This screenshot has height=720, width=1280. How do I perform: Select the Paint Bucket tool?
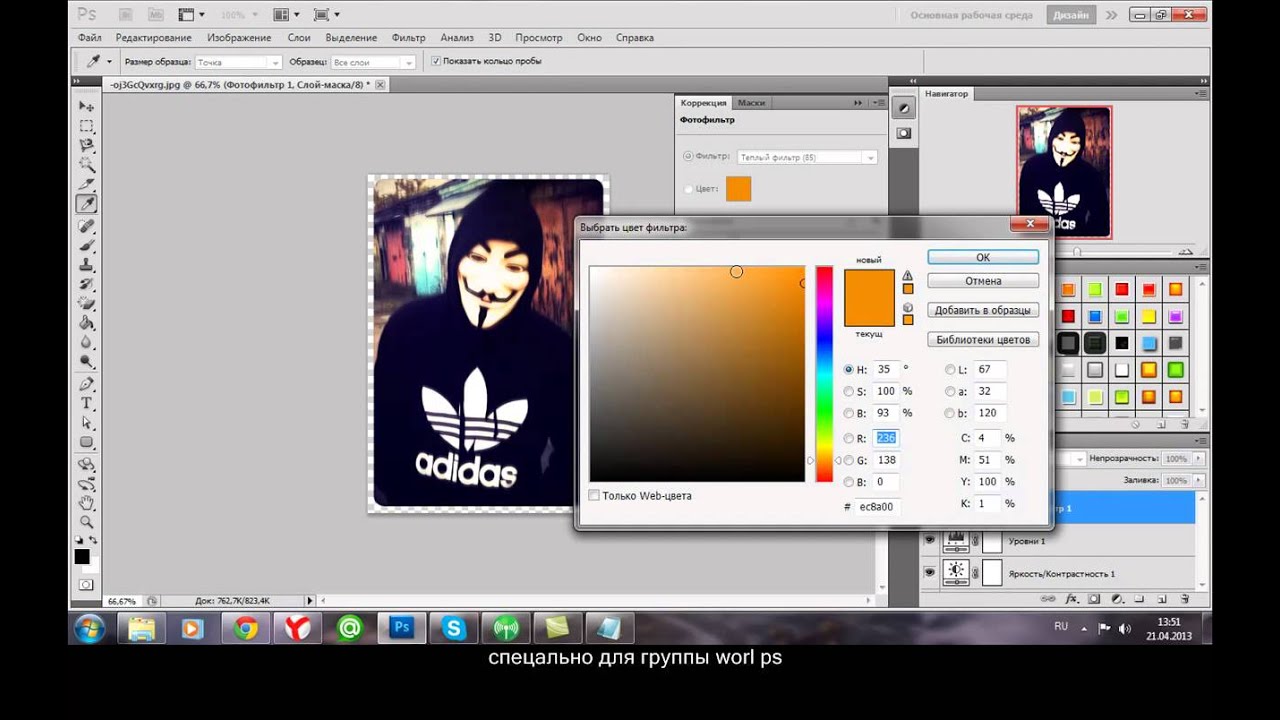point(87,324)
